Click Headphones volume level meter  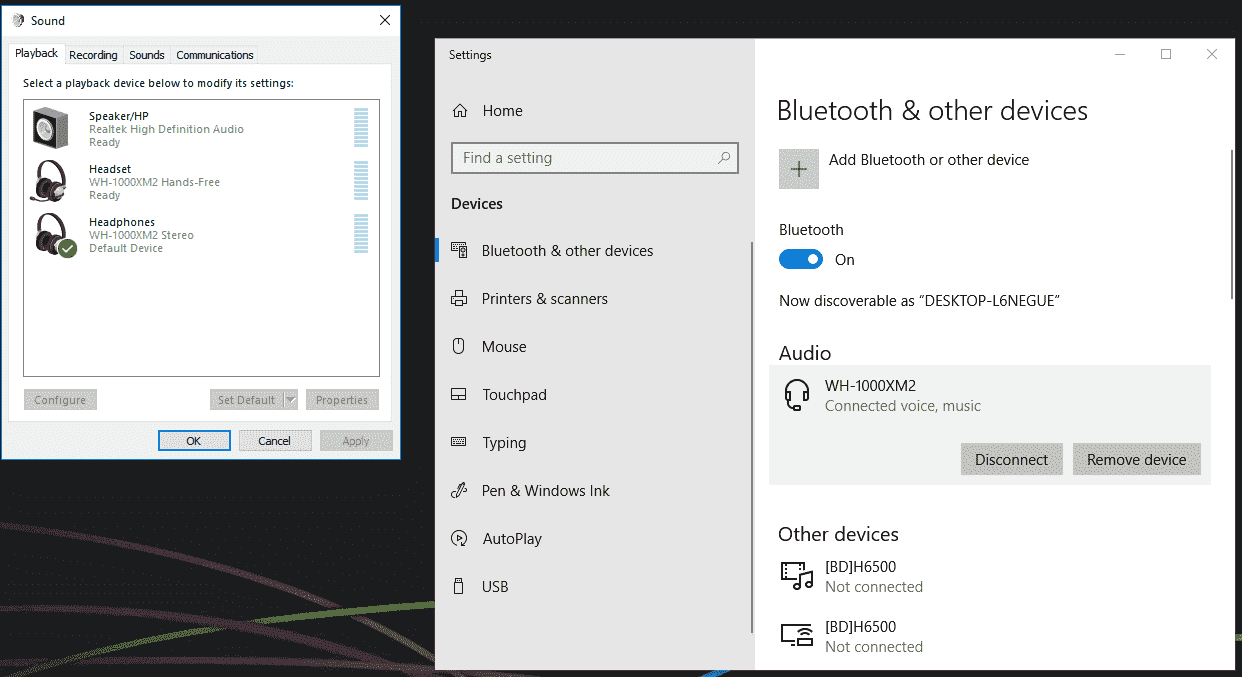pos(361,234)
